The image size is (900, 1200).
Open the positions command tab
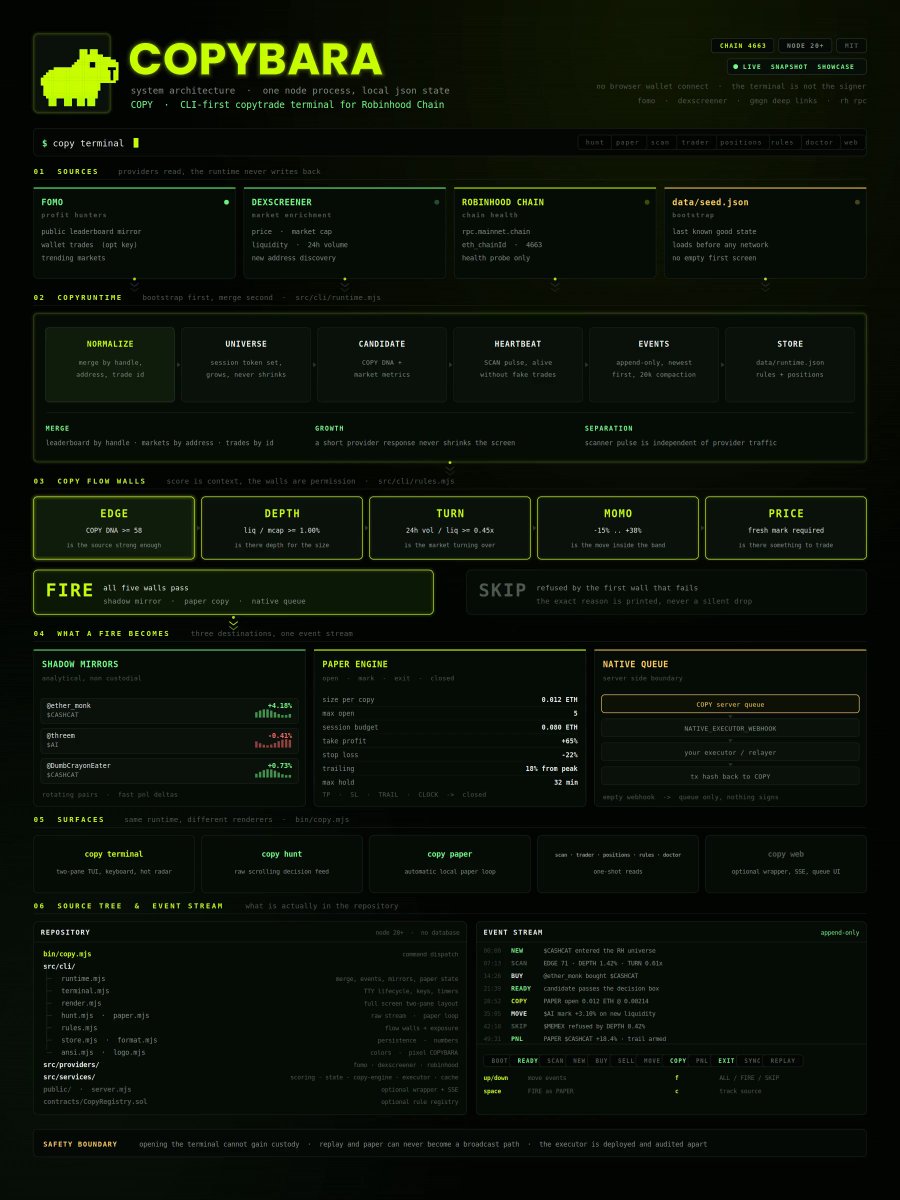point(741,142)
